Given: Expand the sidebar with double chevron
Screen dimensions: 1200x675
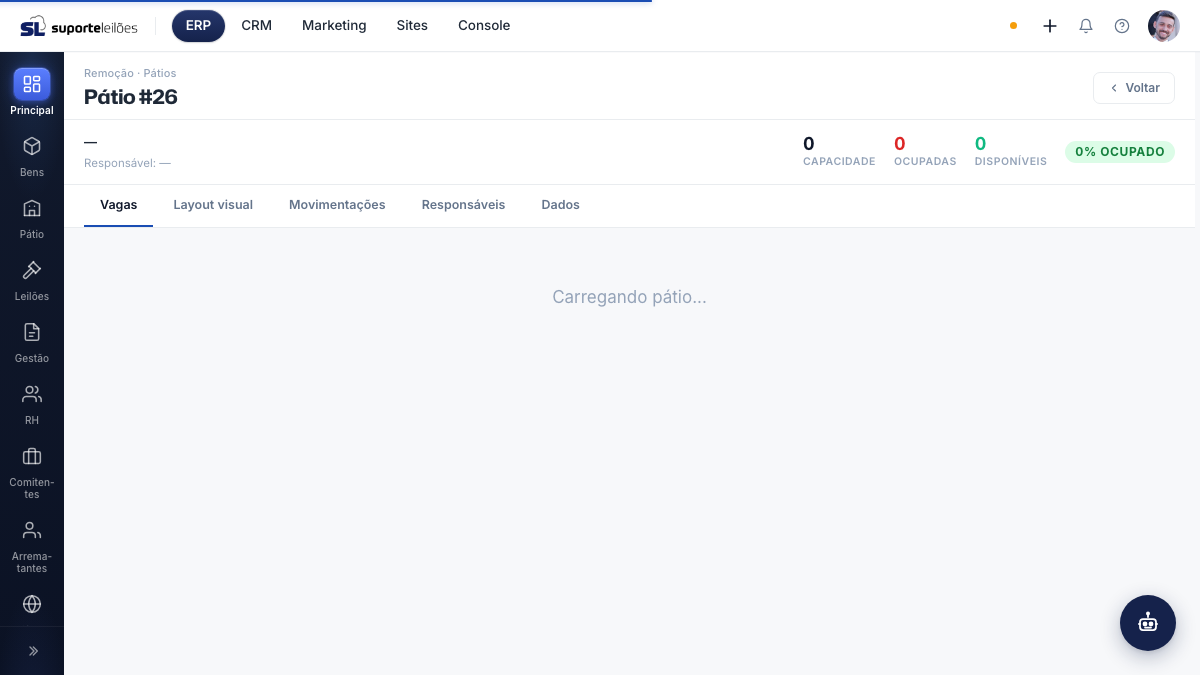Looking at the screenshot, I should point(32,651).
